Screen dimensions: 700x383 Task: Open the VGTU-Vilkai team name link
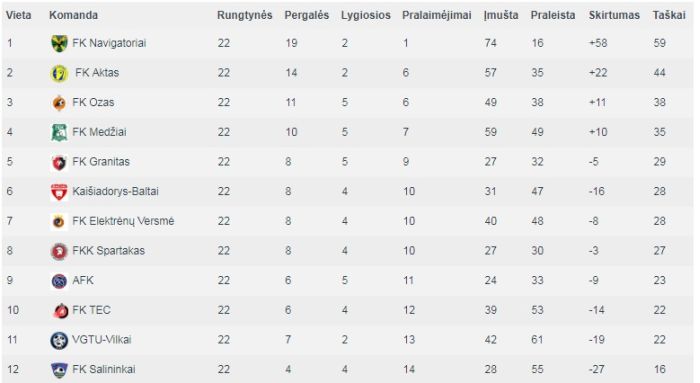[102, 340]
